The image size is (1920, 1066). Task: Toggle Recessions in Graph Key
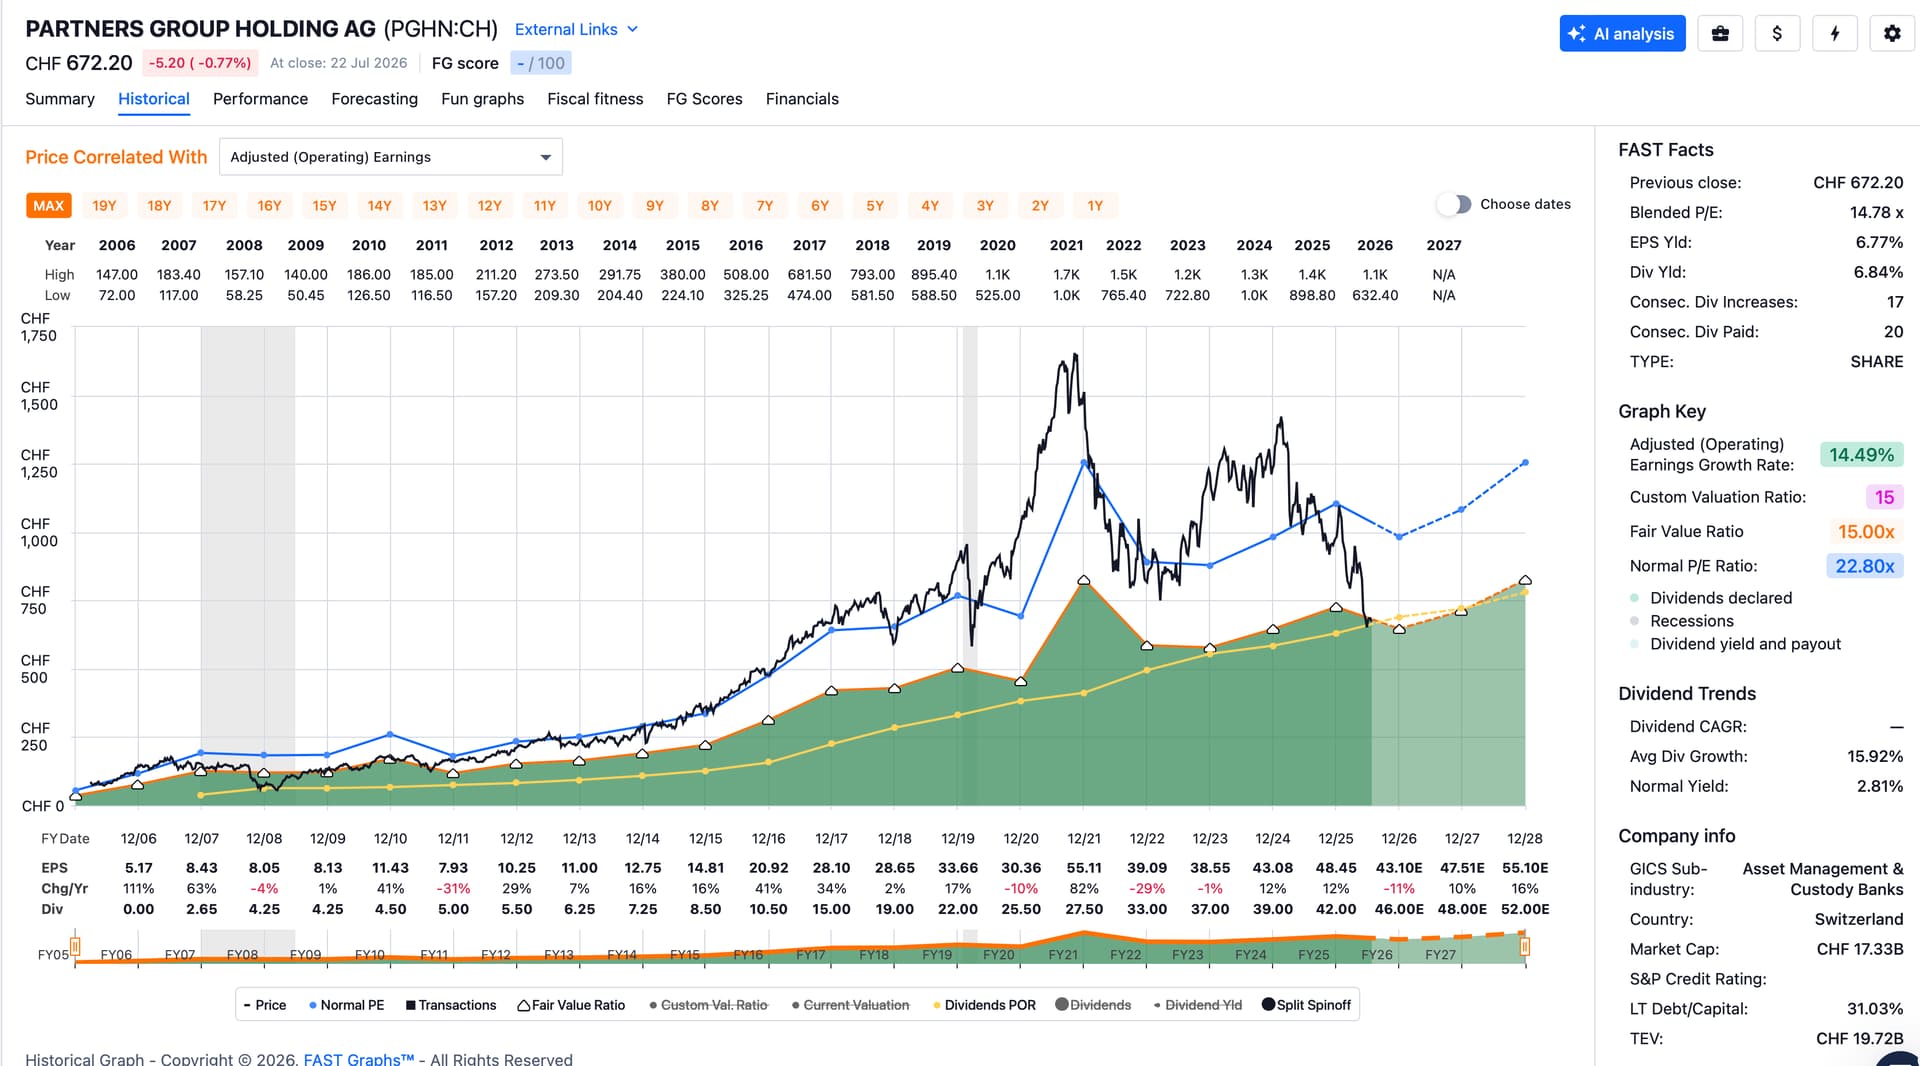[1682, 621]
